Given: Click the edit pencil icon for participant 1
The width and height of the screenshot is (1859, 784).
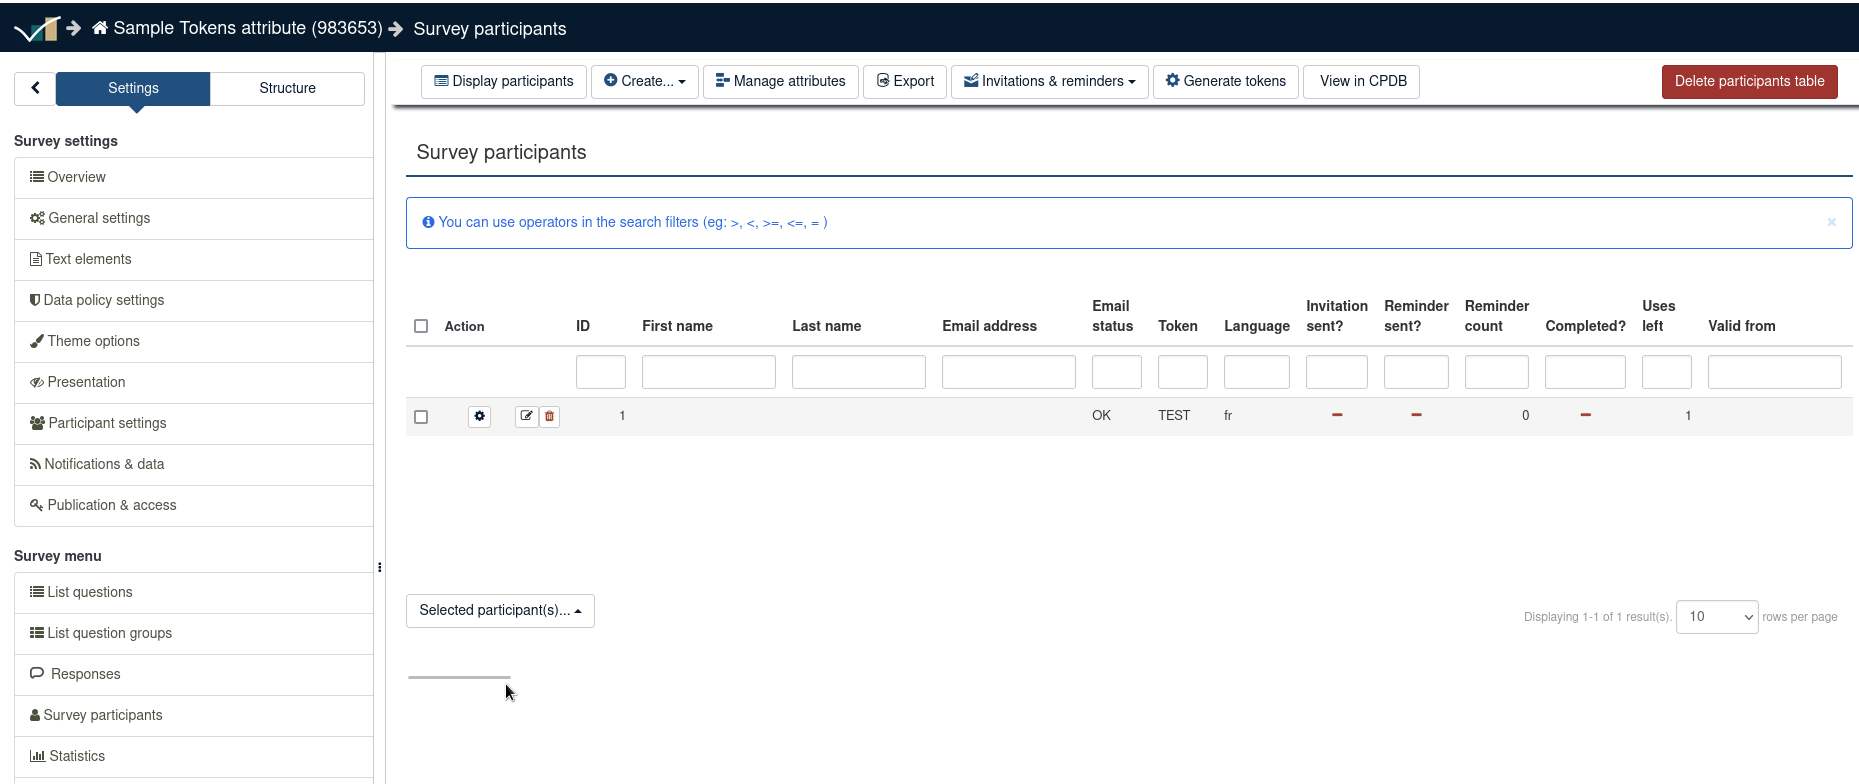Looking at the screenshot, I should tap(526, 416).
